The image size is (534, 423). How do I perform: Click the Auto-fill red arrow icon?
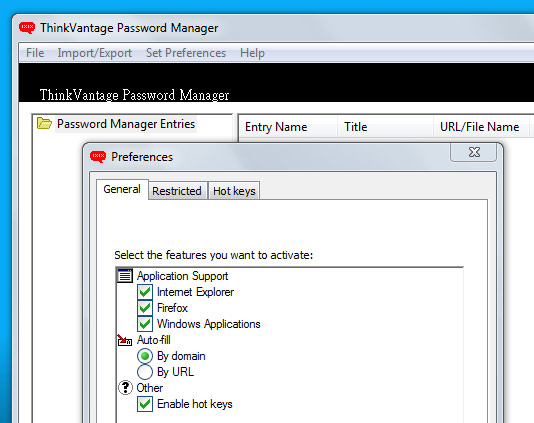tap(124, 340)
